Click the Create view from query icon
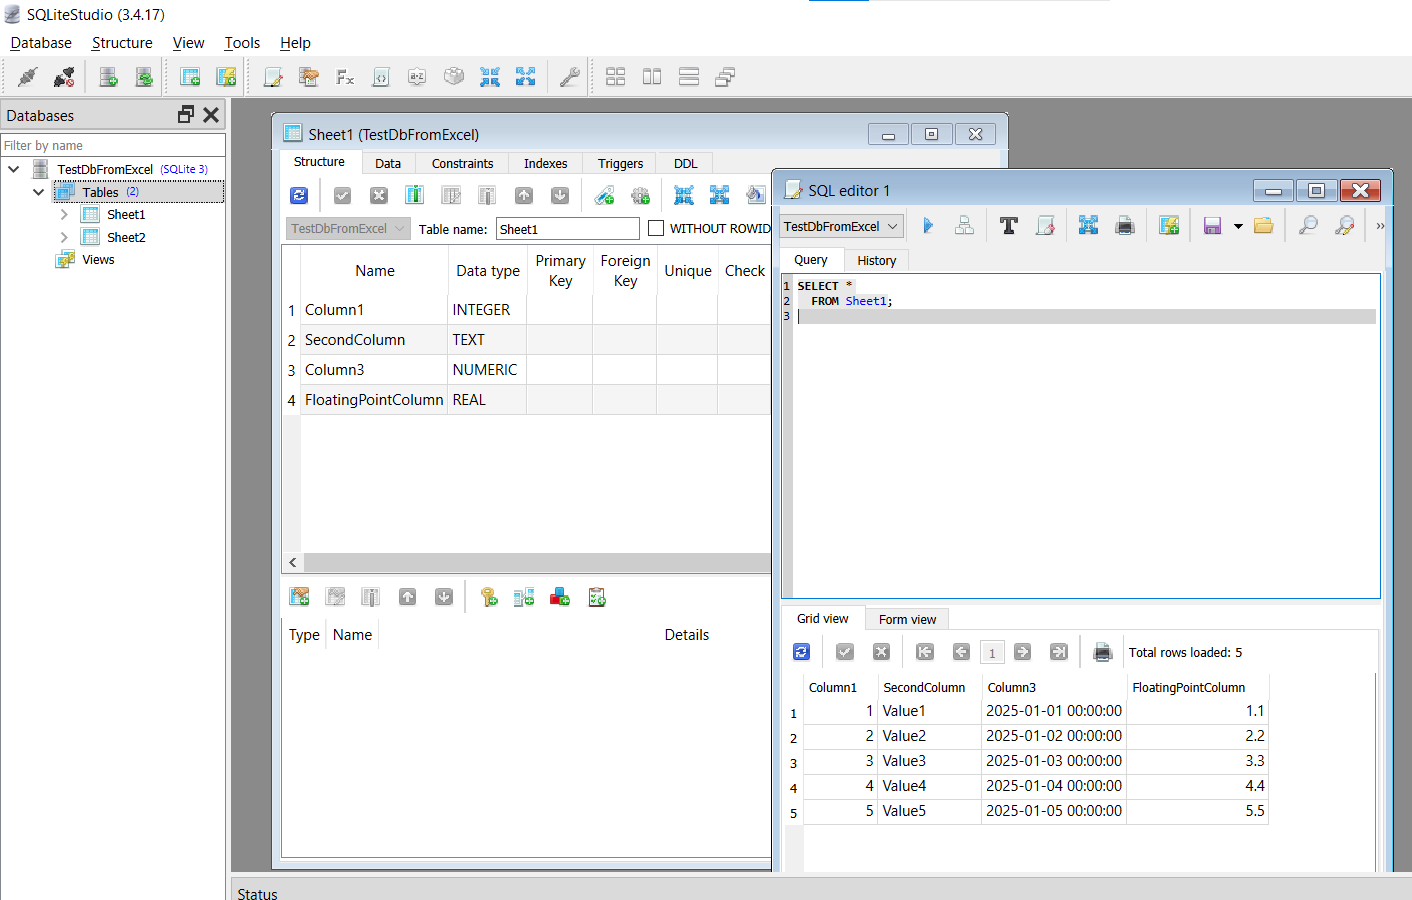1412x900 pixels. (1169, 226)
